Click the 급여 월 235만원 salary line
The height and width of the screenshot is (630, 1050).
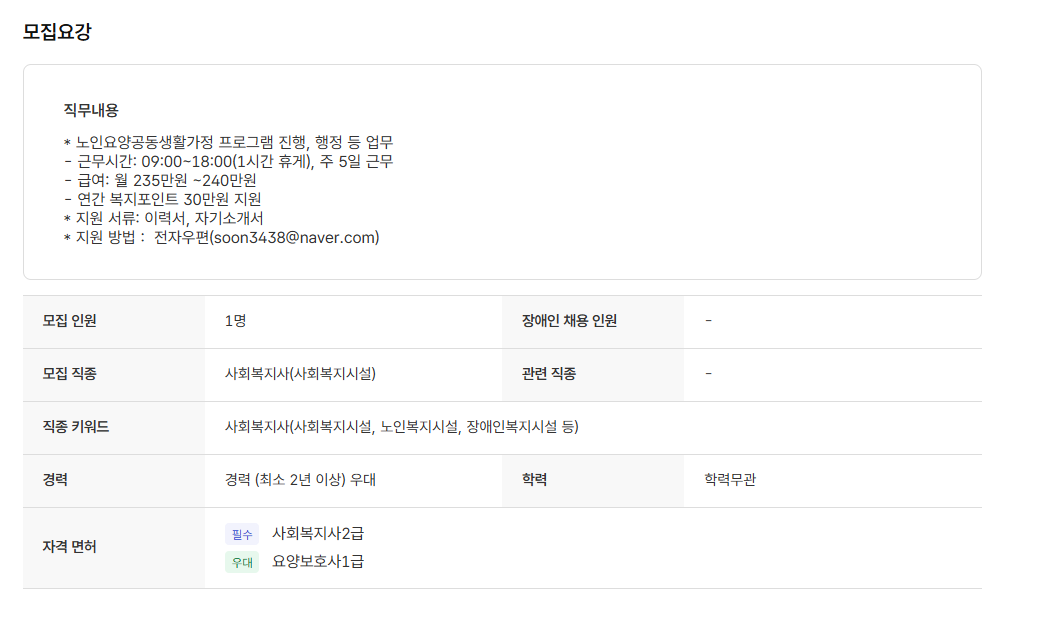coord(160,180)
